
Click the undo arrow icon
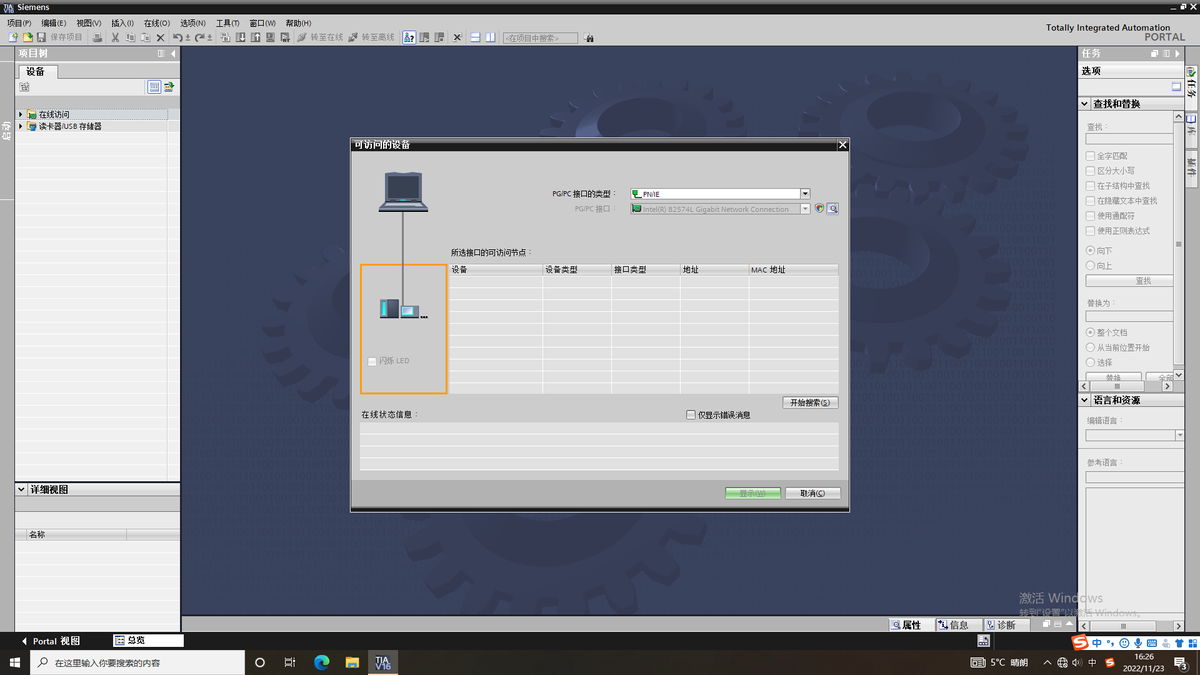(178, 38)
